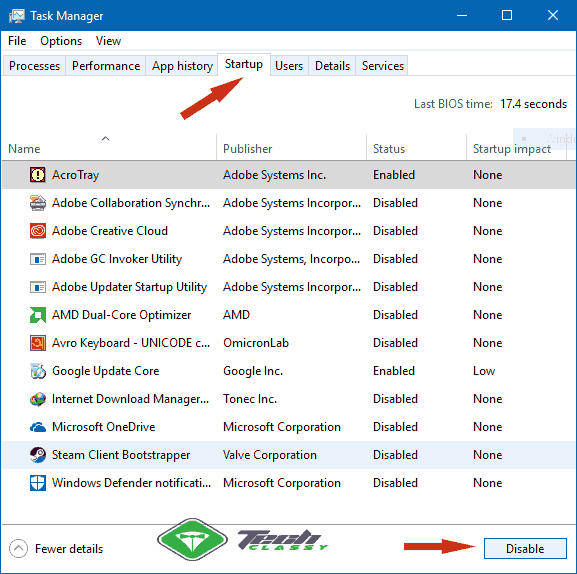Click the Adobe Updater Startup Utility icon
This screenshot has height=574, width=577.
pos(38,287)
